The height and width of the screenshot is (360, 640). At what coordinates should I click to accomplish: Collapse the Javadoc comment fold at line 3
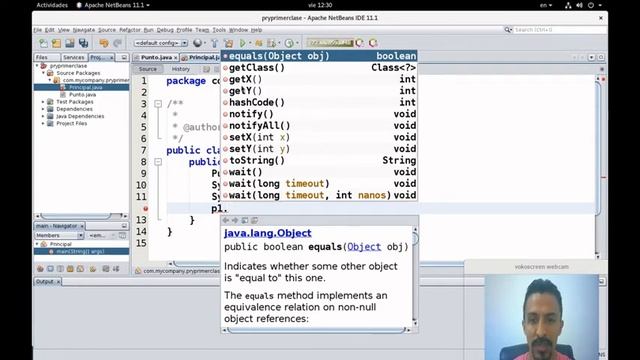pos(158,104)
